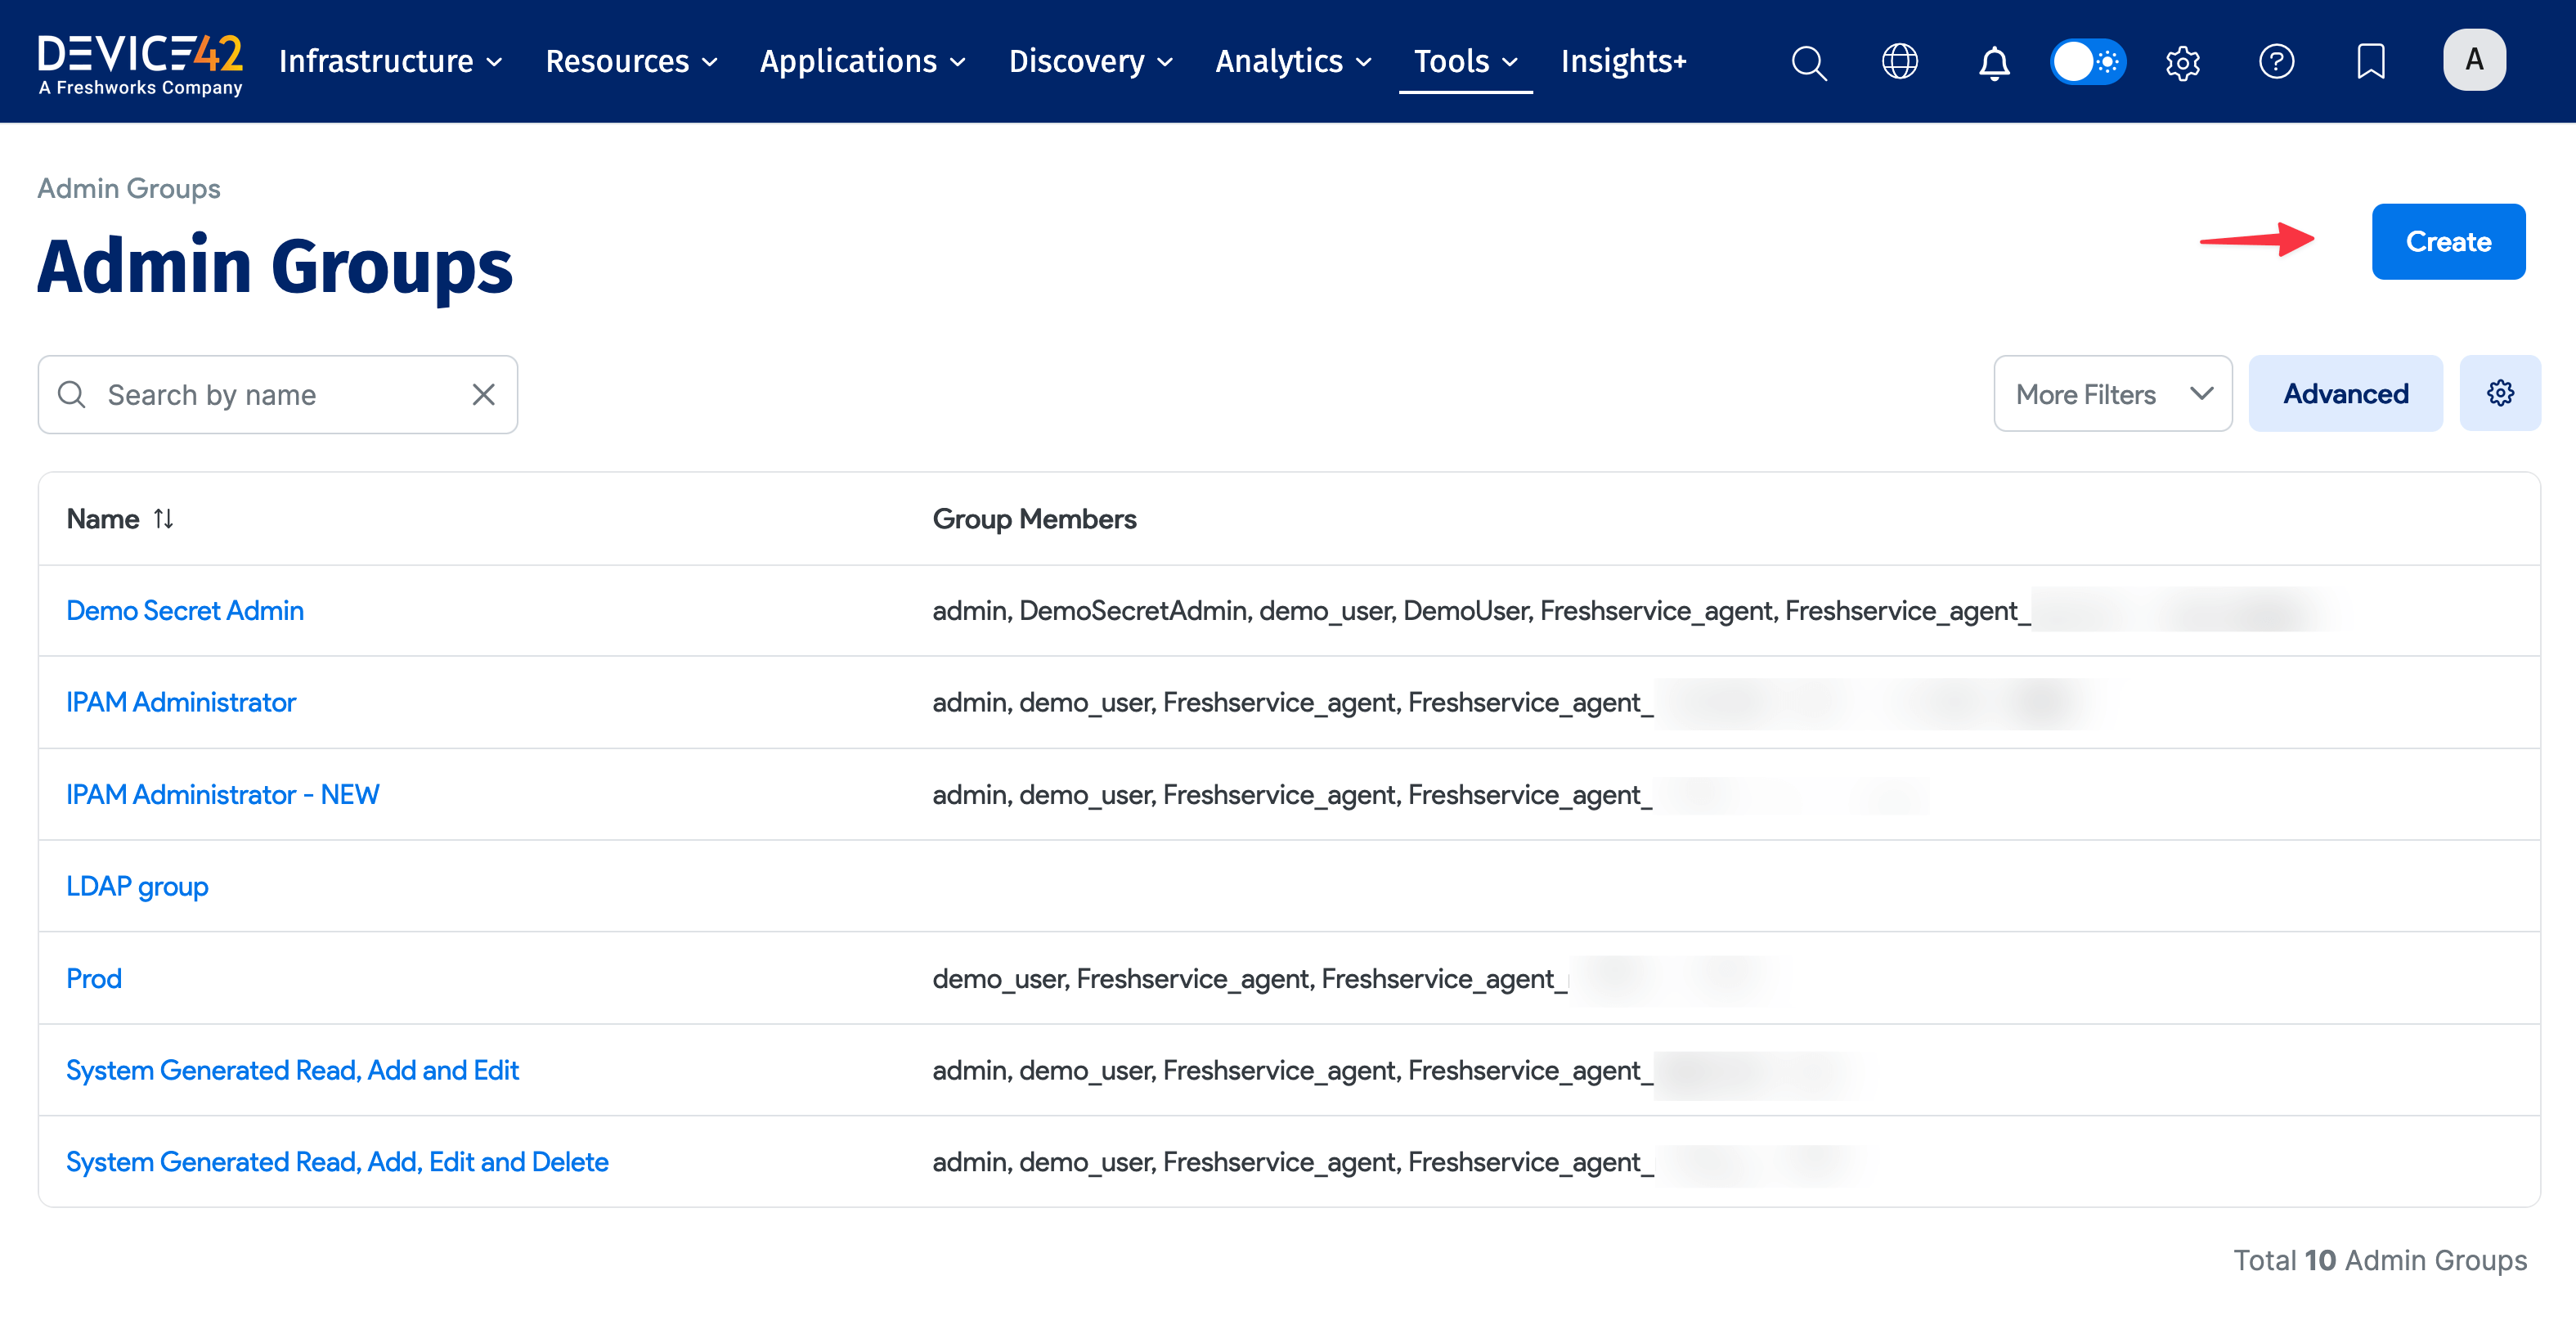Open the user avatar circle labeled A
This screenshot has height=1343, width=2576.
(x=2474, y=60)
